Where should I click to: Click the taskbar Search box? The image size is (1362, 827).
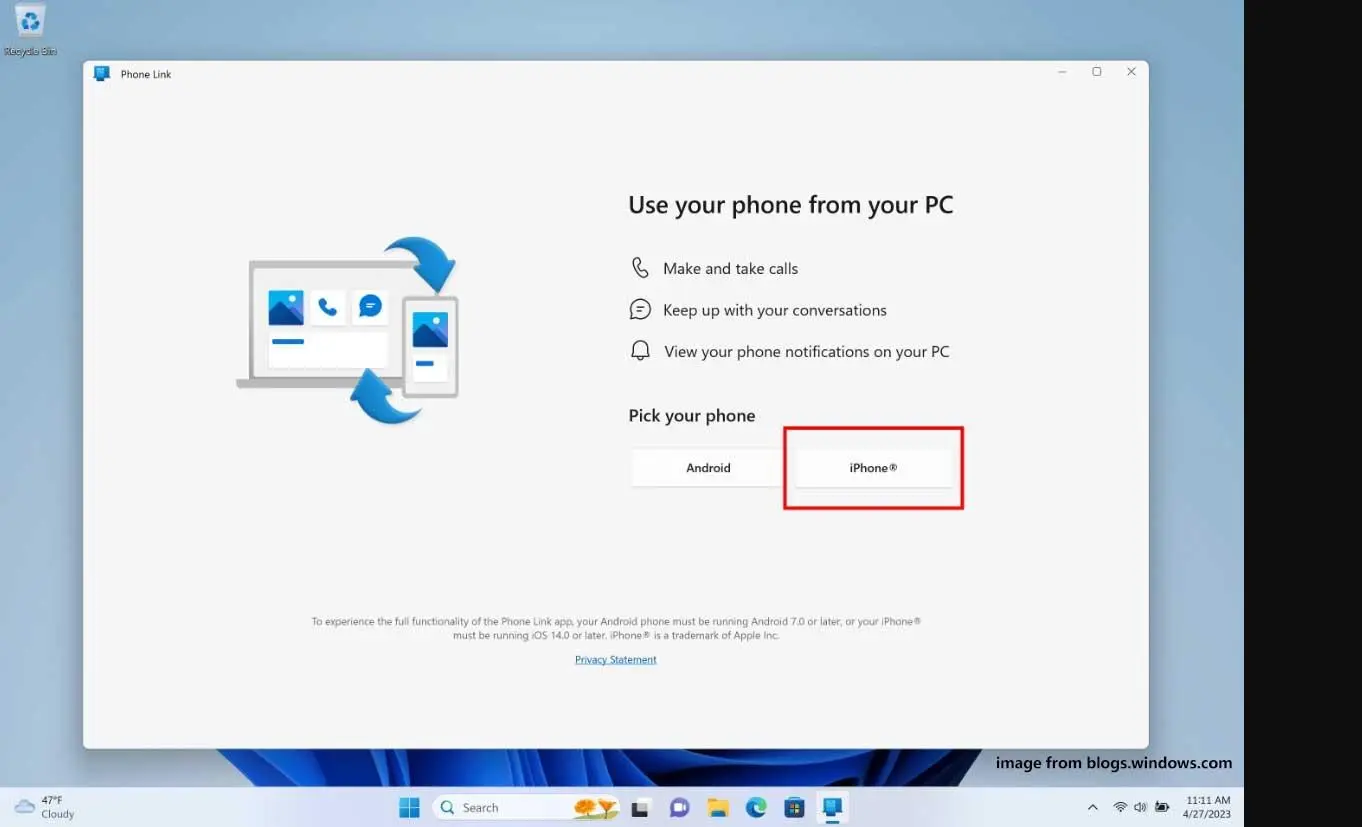click(x=526, y=807)
